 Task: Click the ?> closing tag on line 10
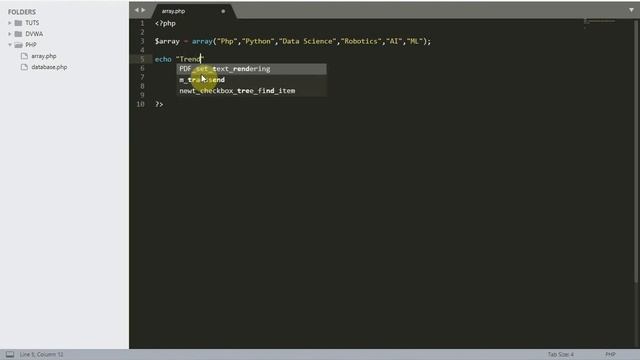[x=159, y=104]
